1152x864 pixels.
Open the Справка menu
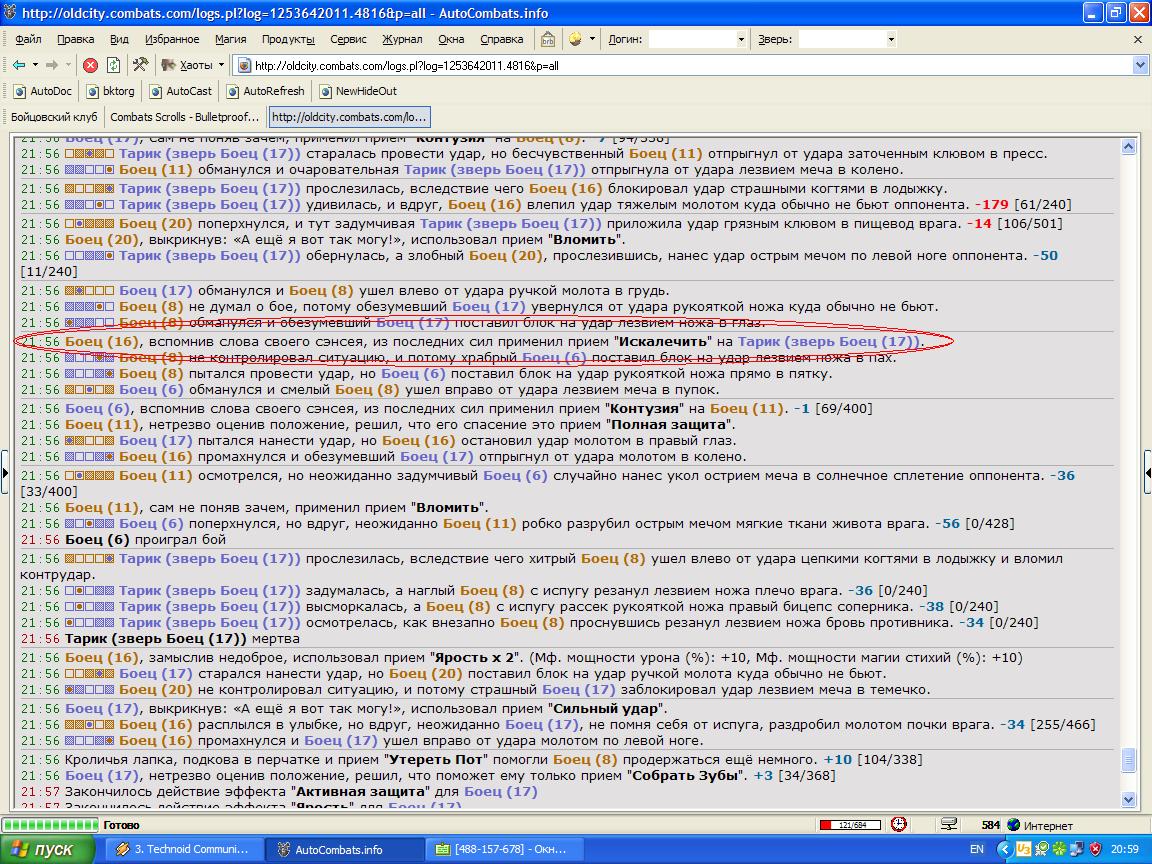(x=502, y=39)
